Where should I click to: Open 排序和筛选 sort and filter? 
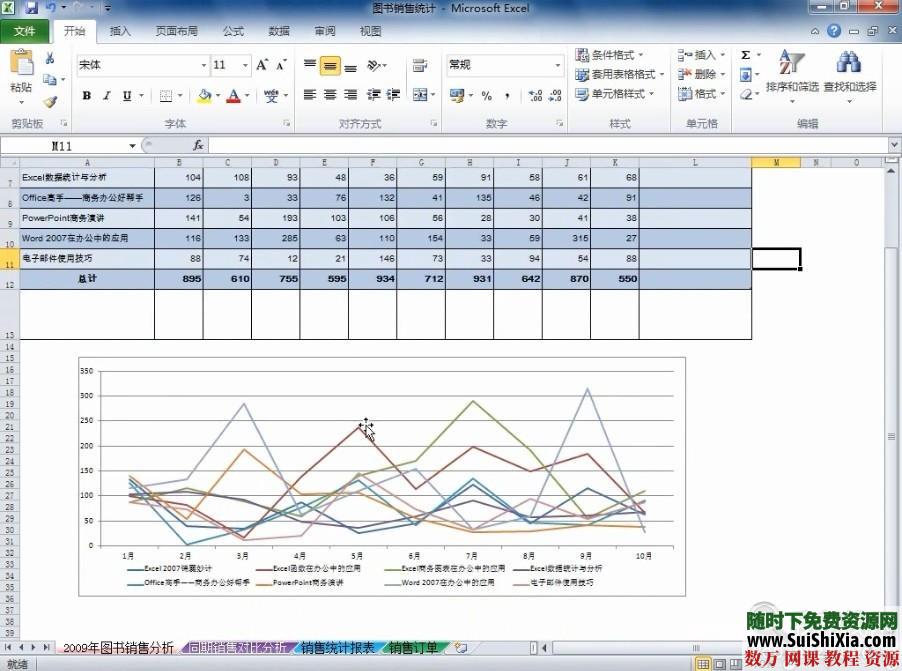(x=792, y=75)
